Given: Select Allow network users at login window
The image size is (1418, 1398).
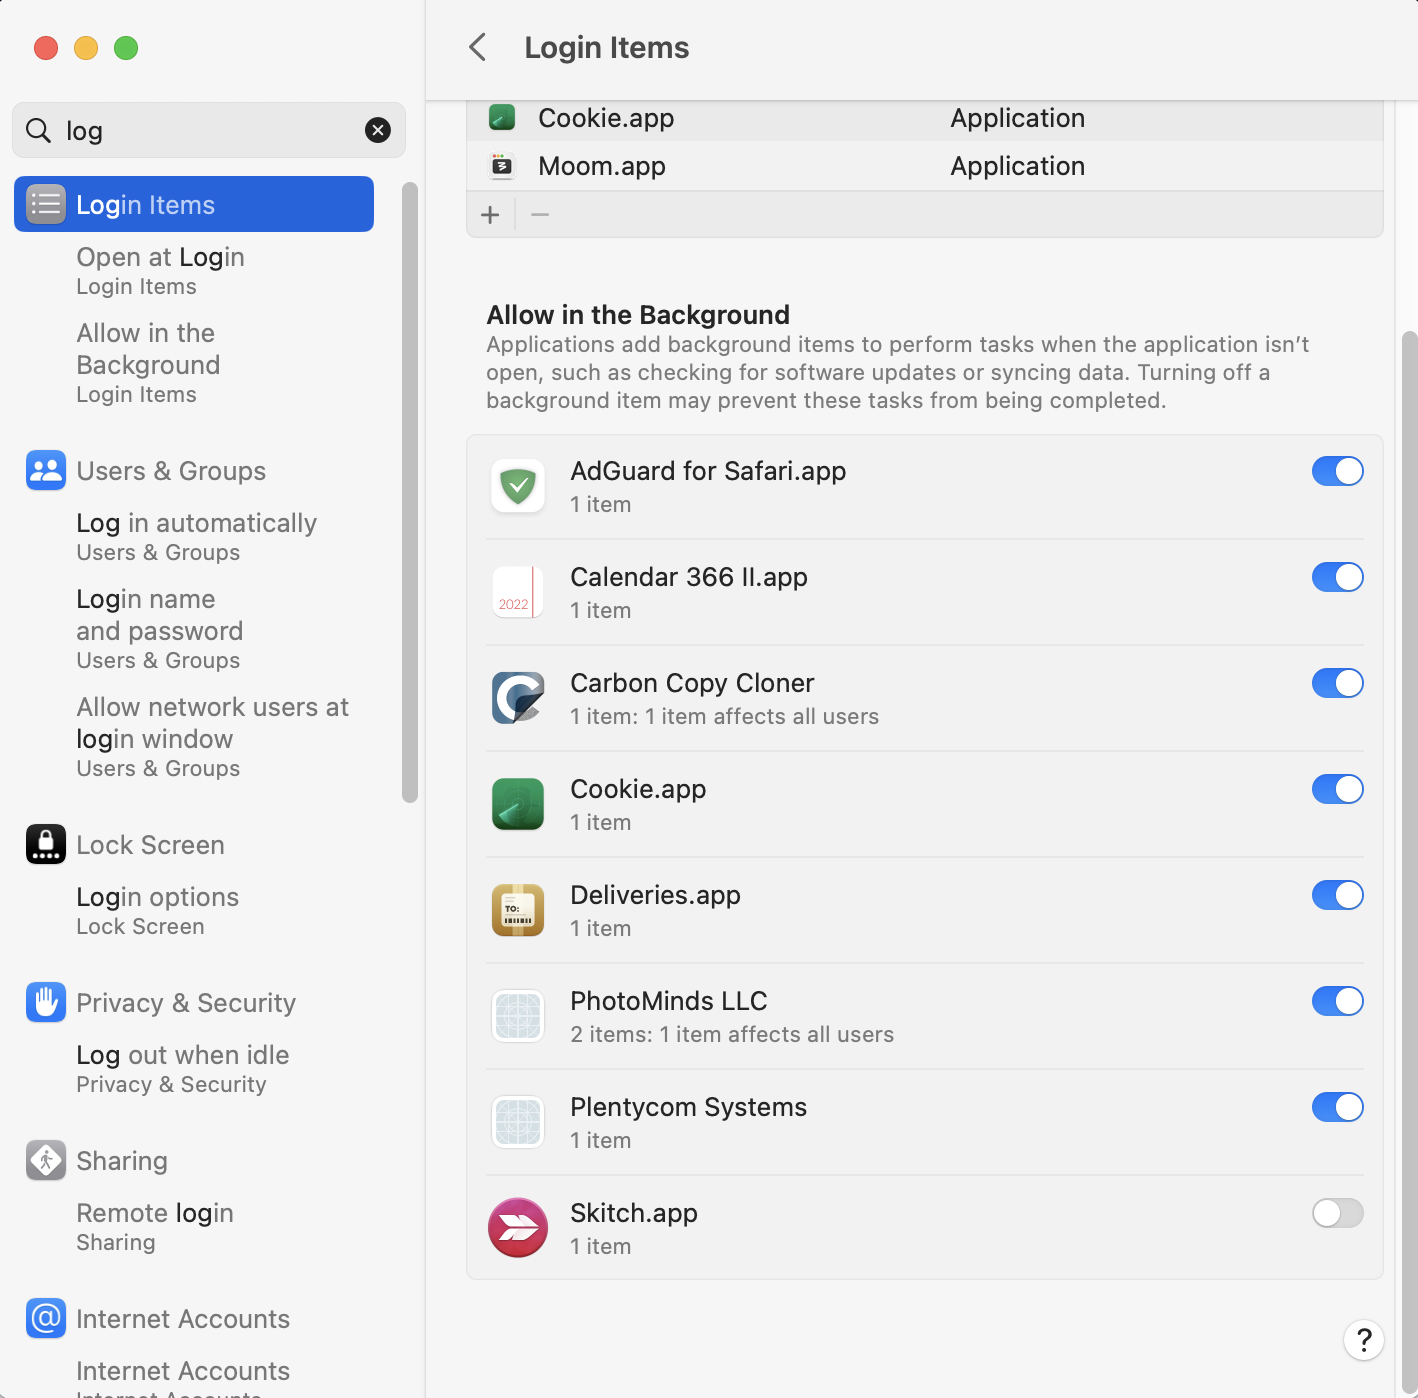Looking at the screenshot, I should (x=213, y=737).
